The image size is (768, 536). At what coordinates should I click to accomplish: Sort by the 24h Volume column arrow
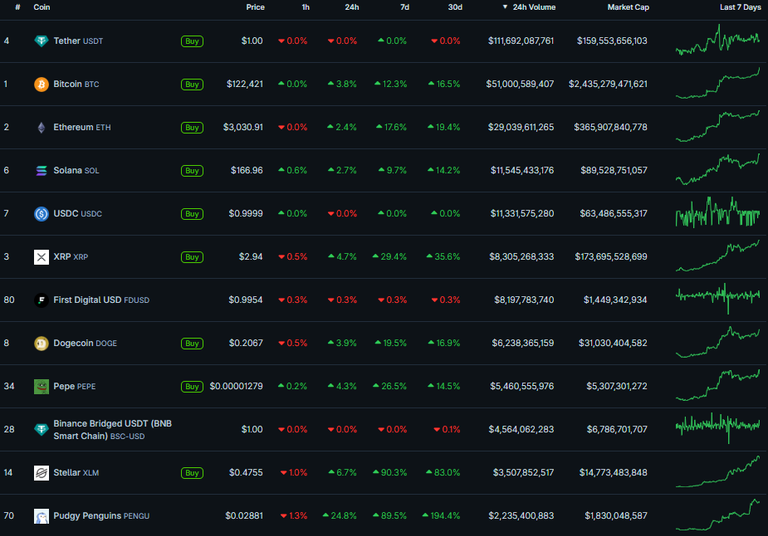[x=504, y=7]
